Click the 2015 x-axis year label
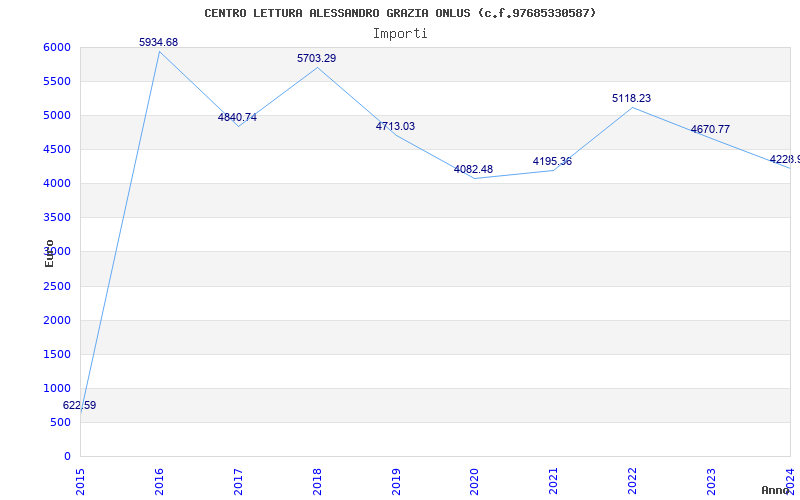Viewport: 800px width, 500px height. pyautogui.click(x=80, y=481)
